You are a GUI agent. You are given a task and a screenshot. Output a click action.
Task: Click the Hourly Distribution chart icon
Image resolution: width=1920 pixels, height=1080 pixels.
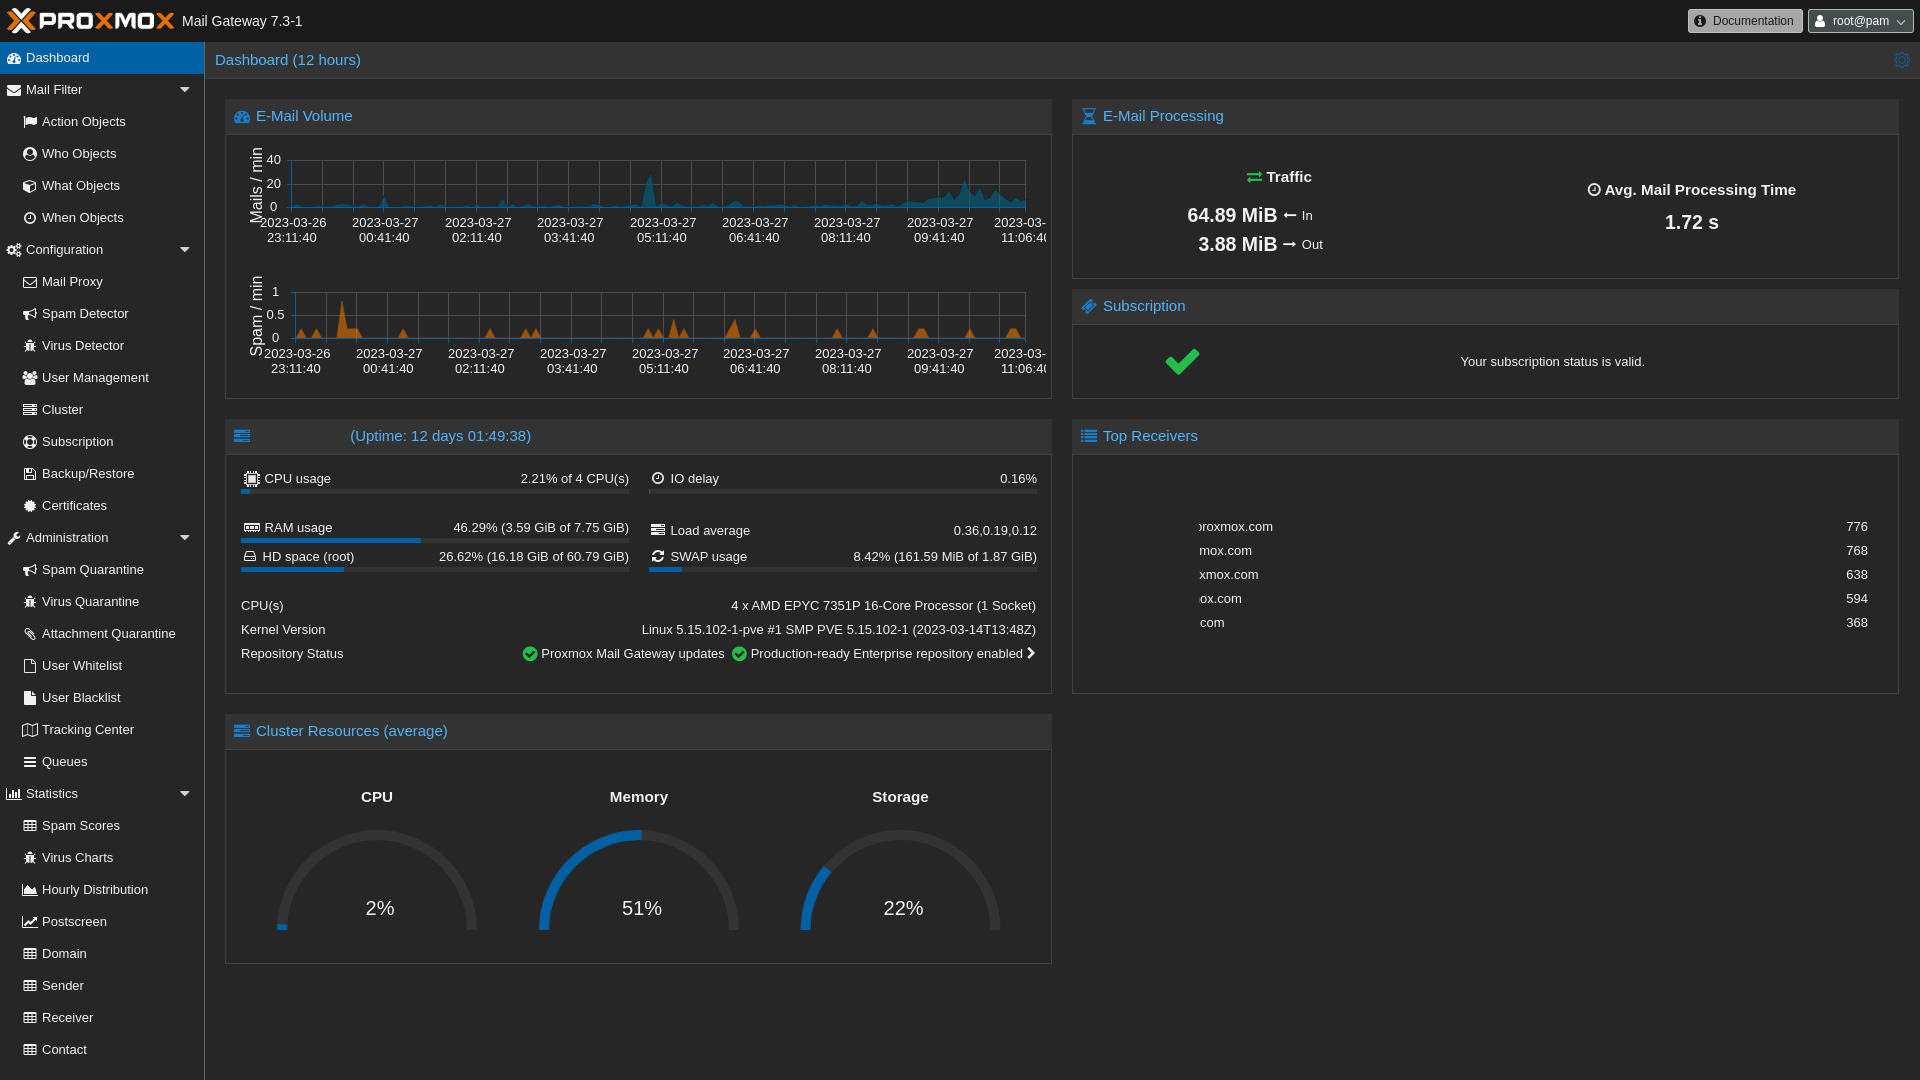(x=30, y=890)
